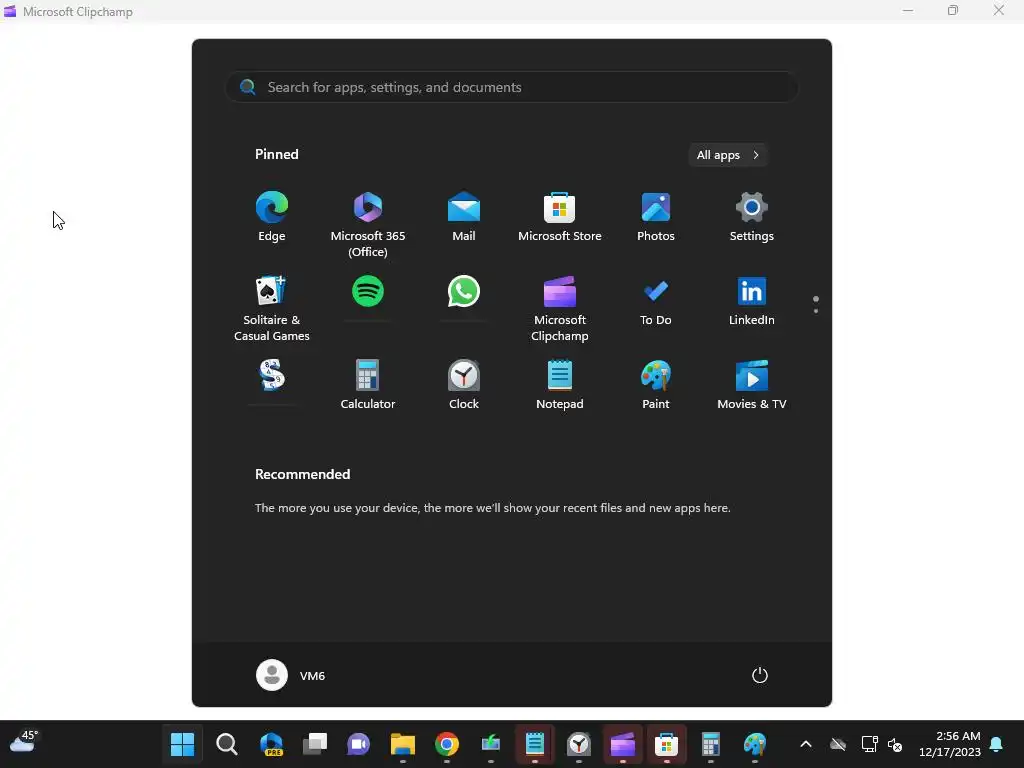Show hidden system tray icons chevron
Image resolution: width=1024 pixels, height=768 pixels.
[806, 744]
